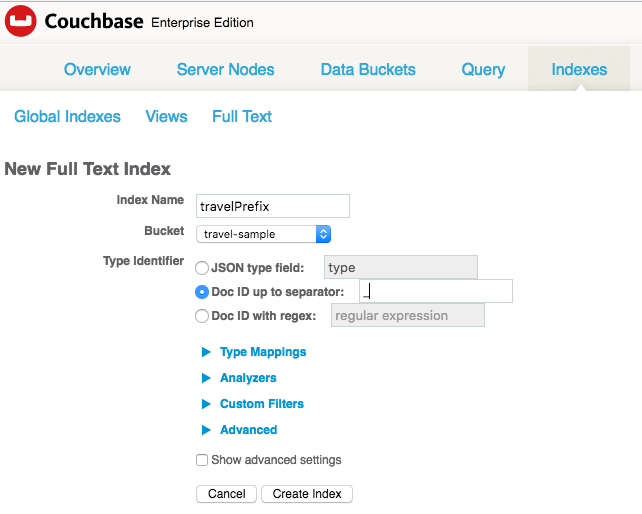The image size is (642, 514).
Task: Expand the Advanced section
Action: point(240,430)
